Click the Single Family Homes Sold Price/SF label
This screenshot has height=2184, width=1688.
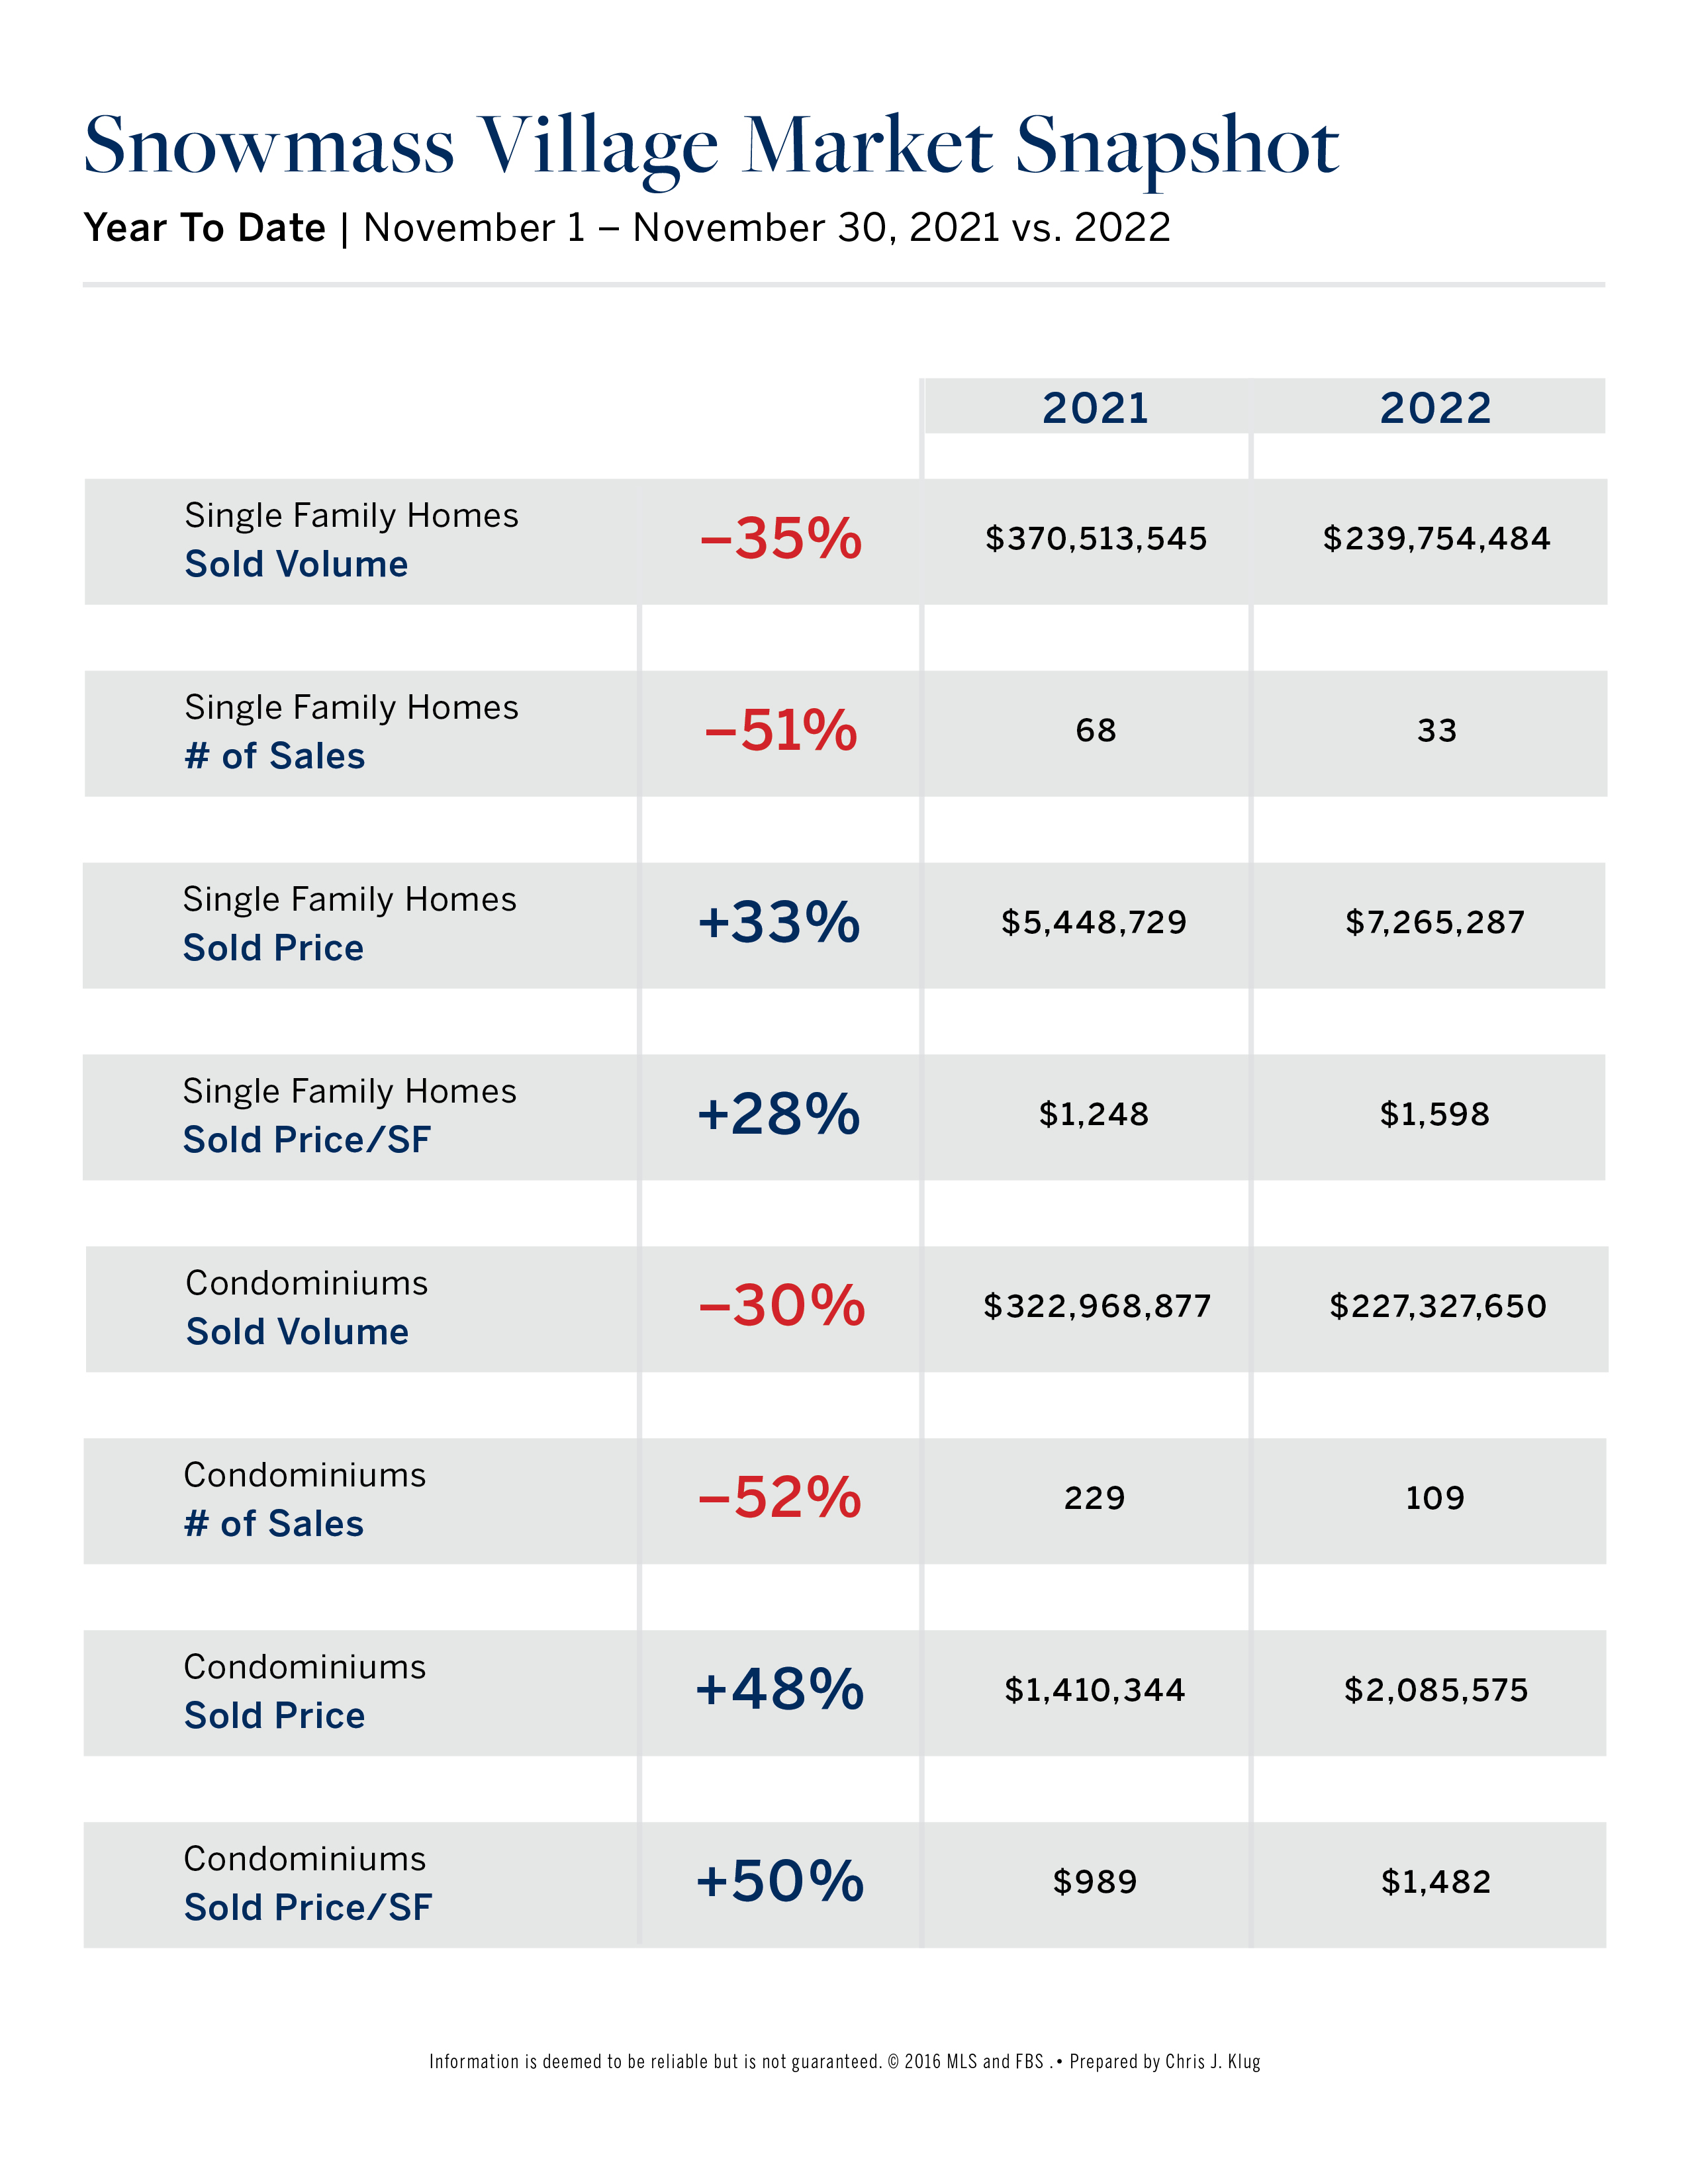[x=349, y=1115]
